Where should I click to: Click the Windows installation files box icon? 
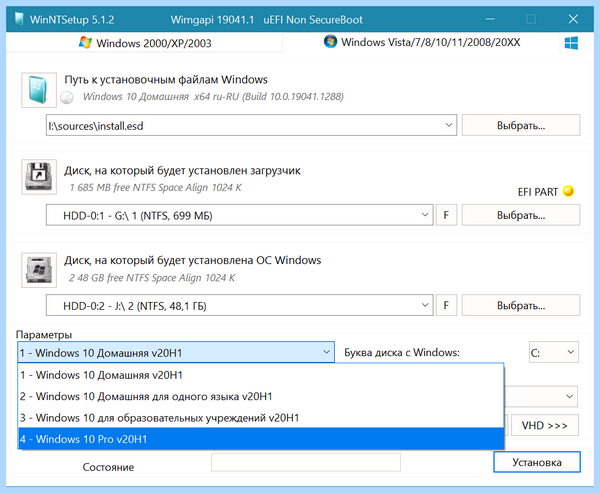tap(39, 90)
